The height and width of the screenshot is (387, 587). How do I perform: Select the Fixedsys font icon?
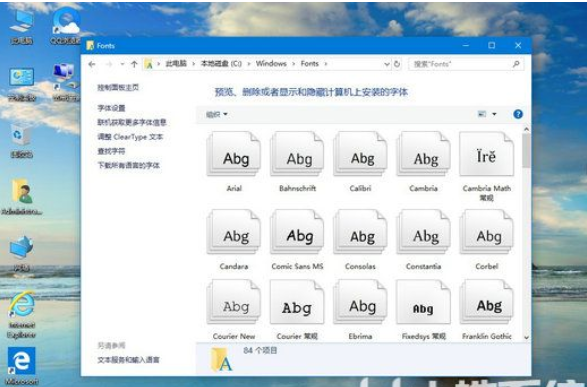click(423, 302)
